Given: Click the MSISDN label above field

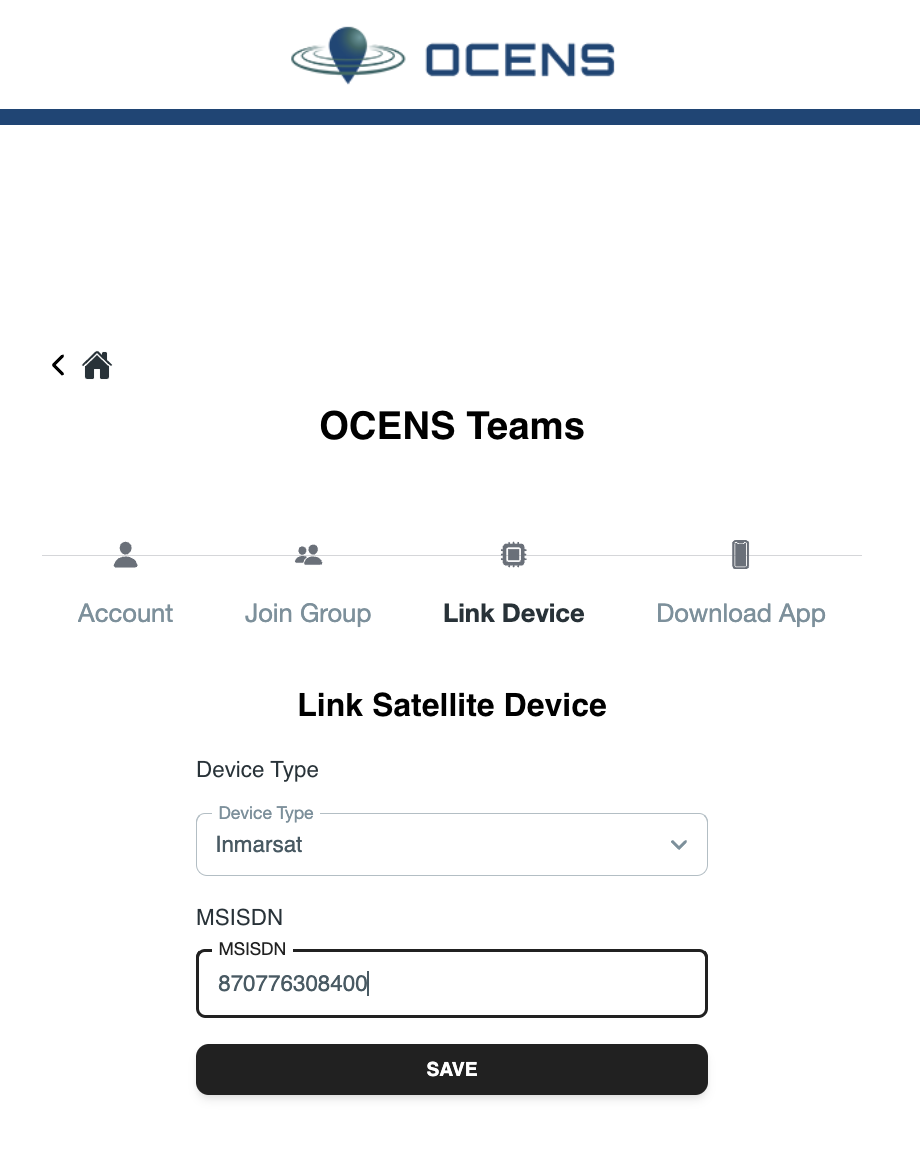Looking at the screenshot, I should pos(239,917).
